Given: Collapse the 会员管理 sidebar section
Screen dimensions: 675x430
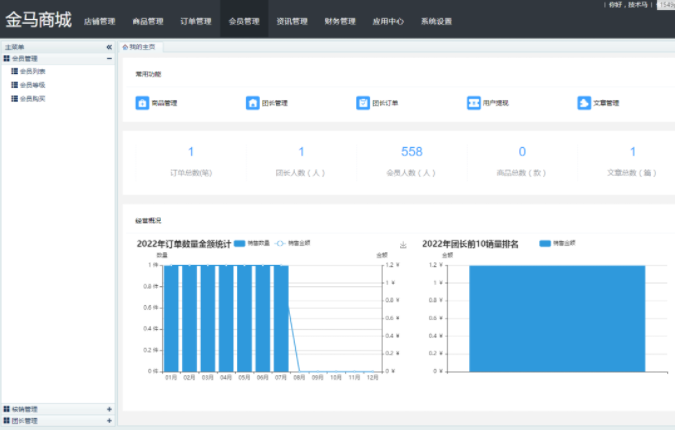Looking at the screenshot, I should [109, 59].
